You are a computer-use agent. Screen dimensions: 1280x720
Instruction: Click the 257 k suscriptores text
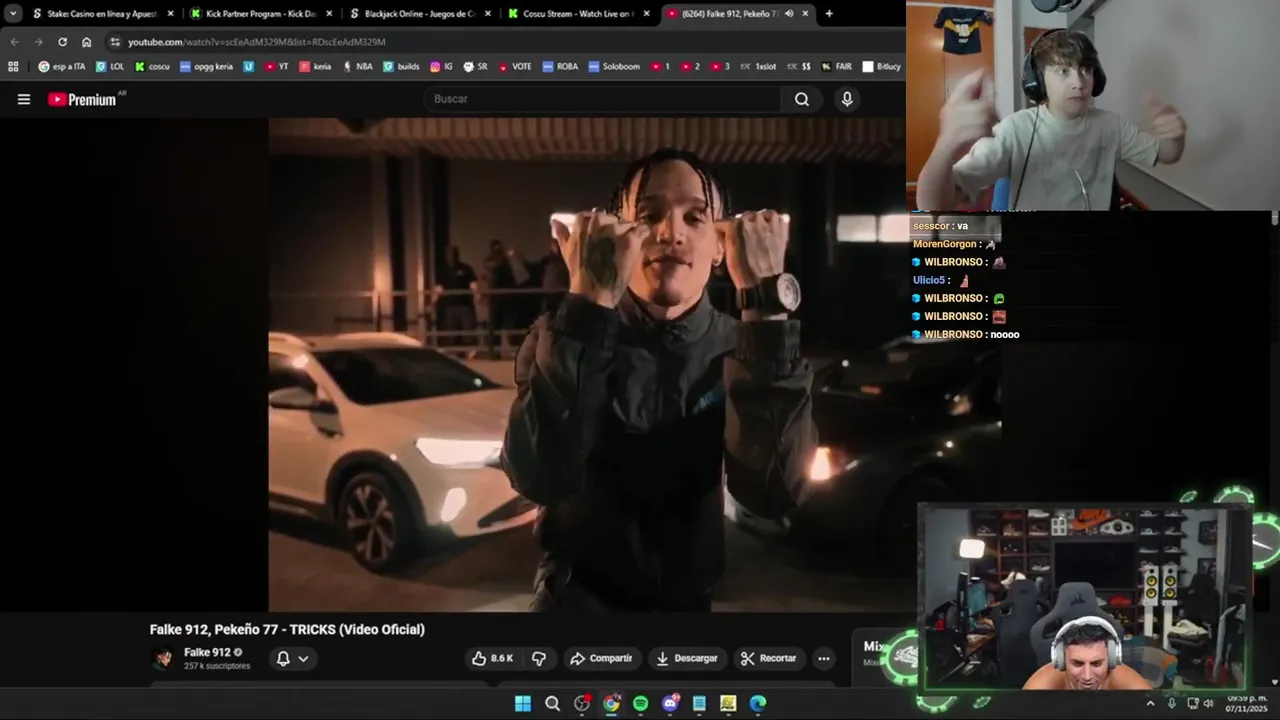[x=217, y=666]
